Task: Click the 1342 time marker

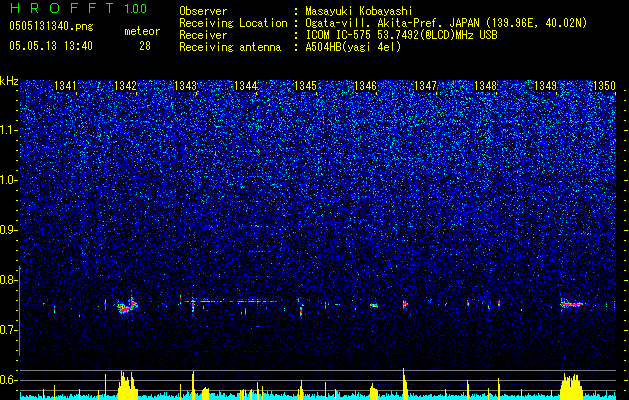Action: [125, 86]
